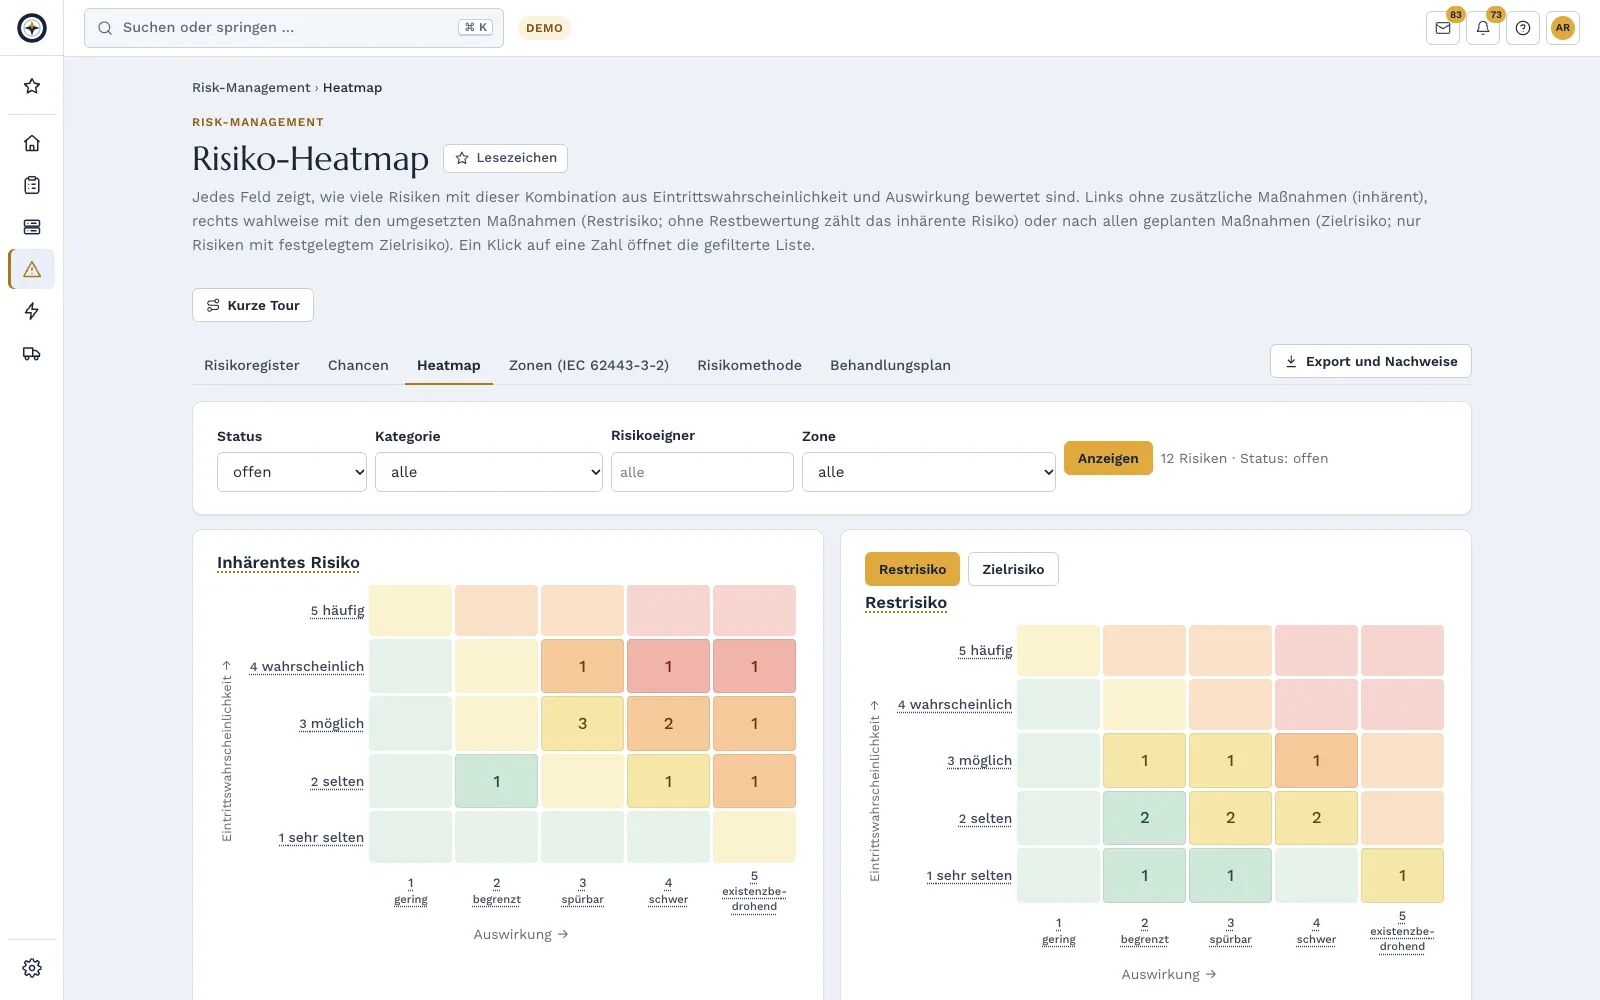Open the mail inbox icon with 83 badge
1600x1000 pixels.
coord(1443,28)
